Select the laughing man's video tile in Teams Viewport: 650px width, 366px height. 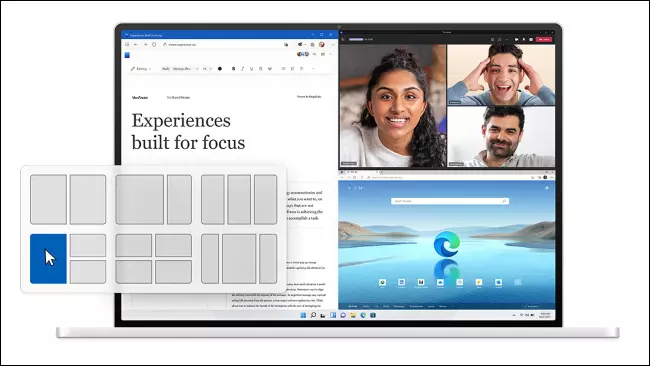[x=501, y=75]
